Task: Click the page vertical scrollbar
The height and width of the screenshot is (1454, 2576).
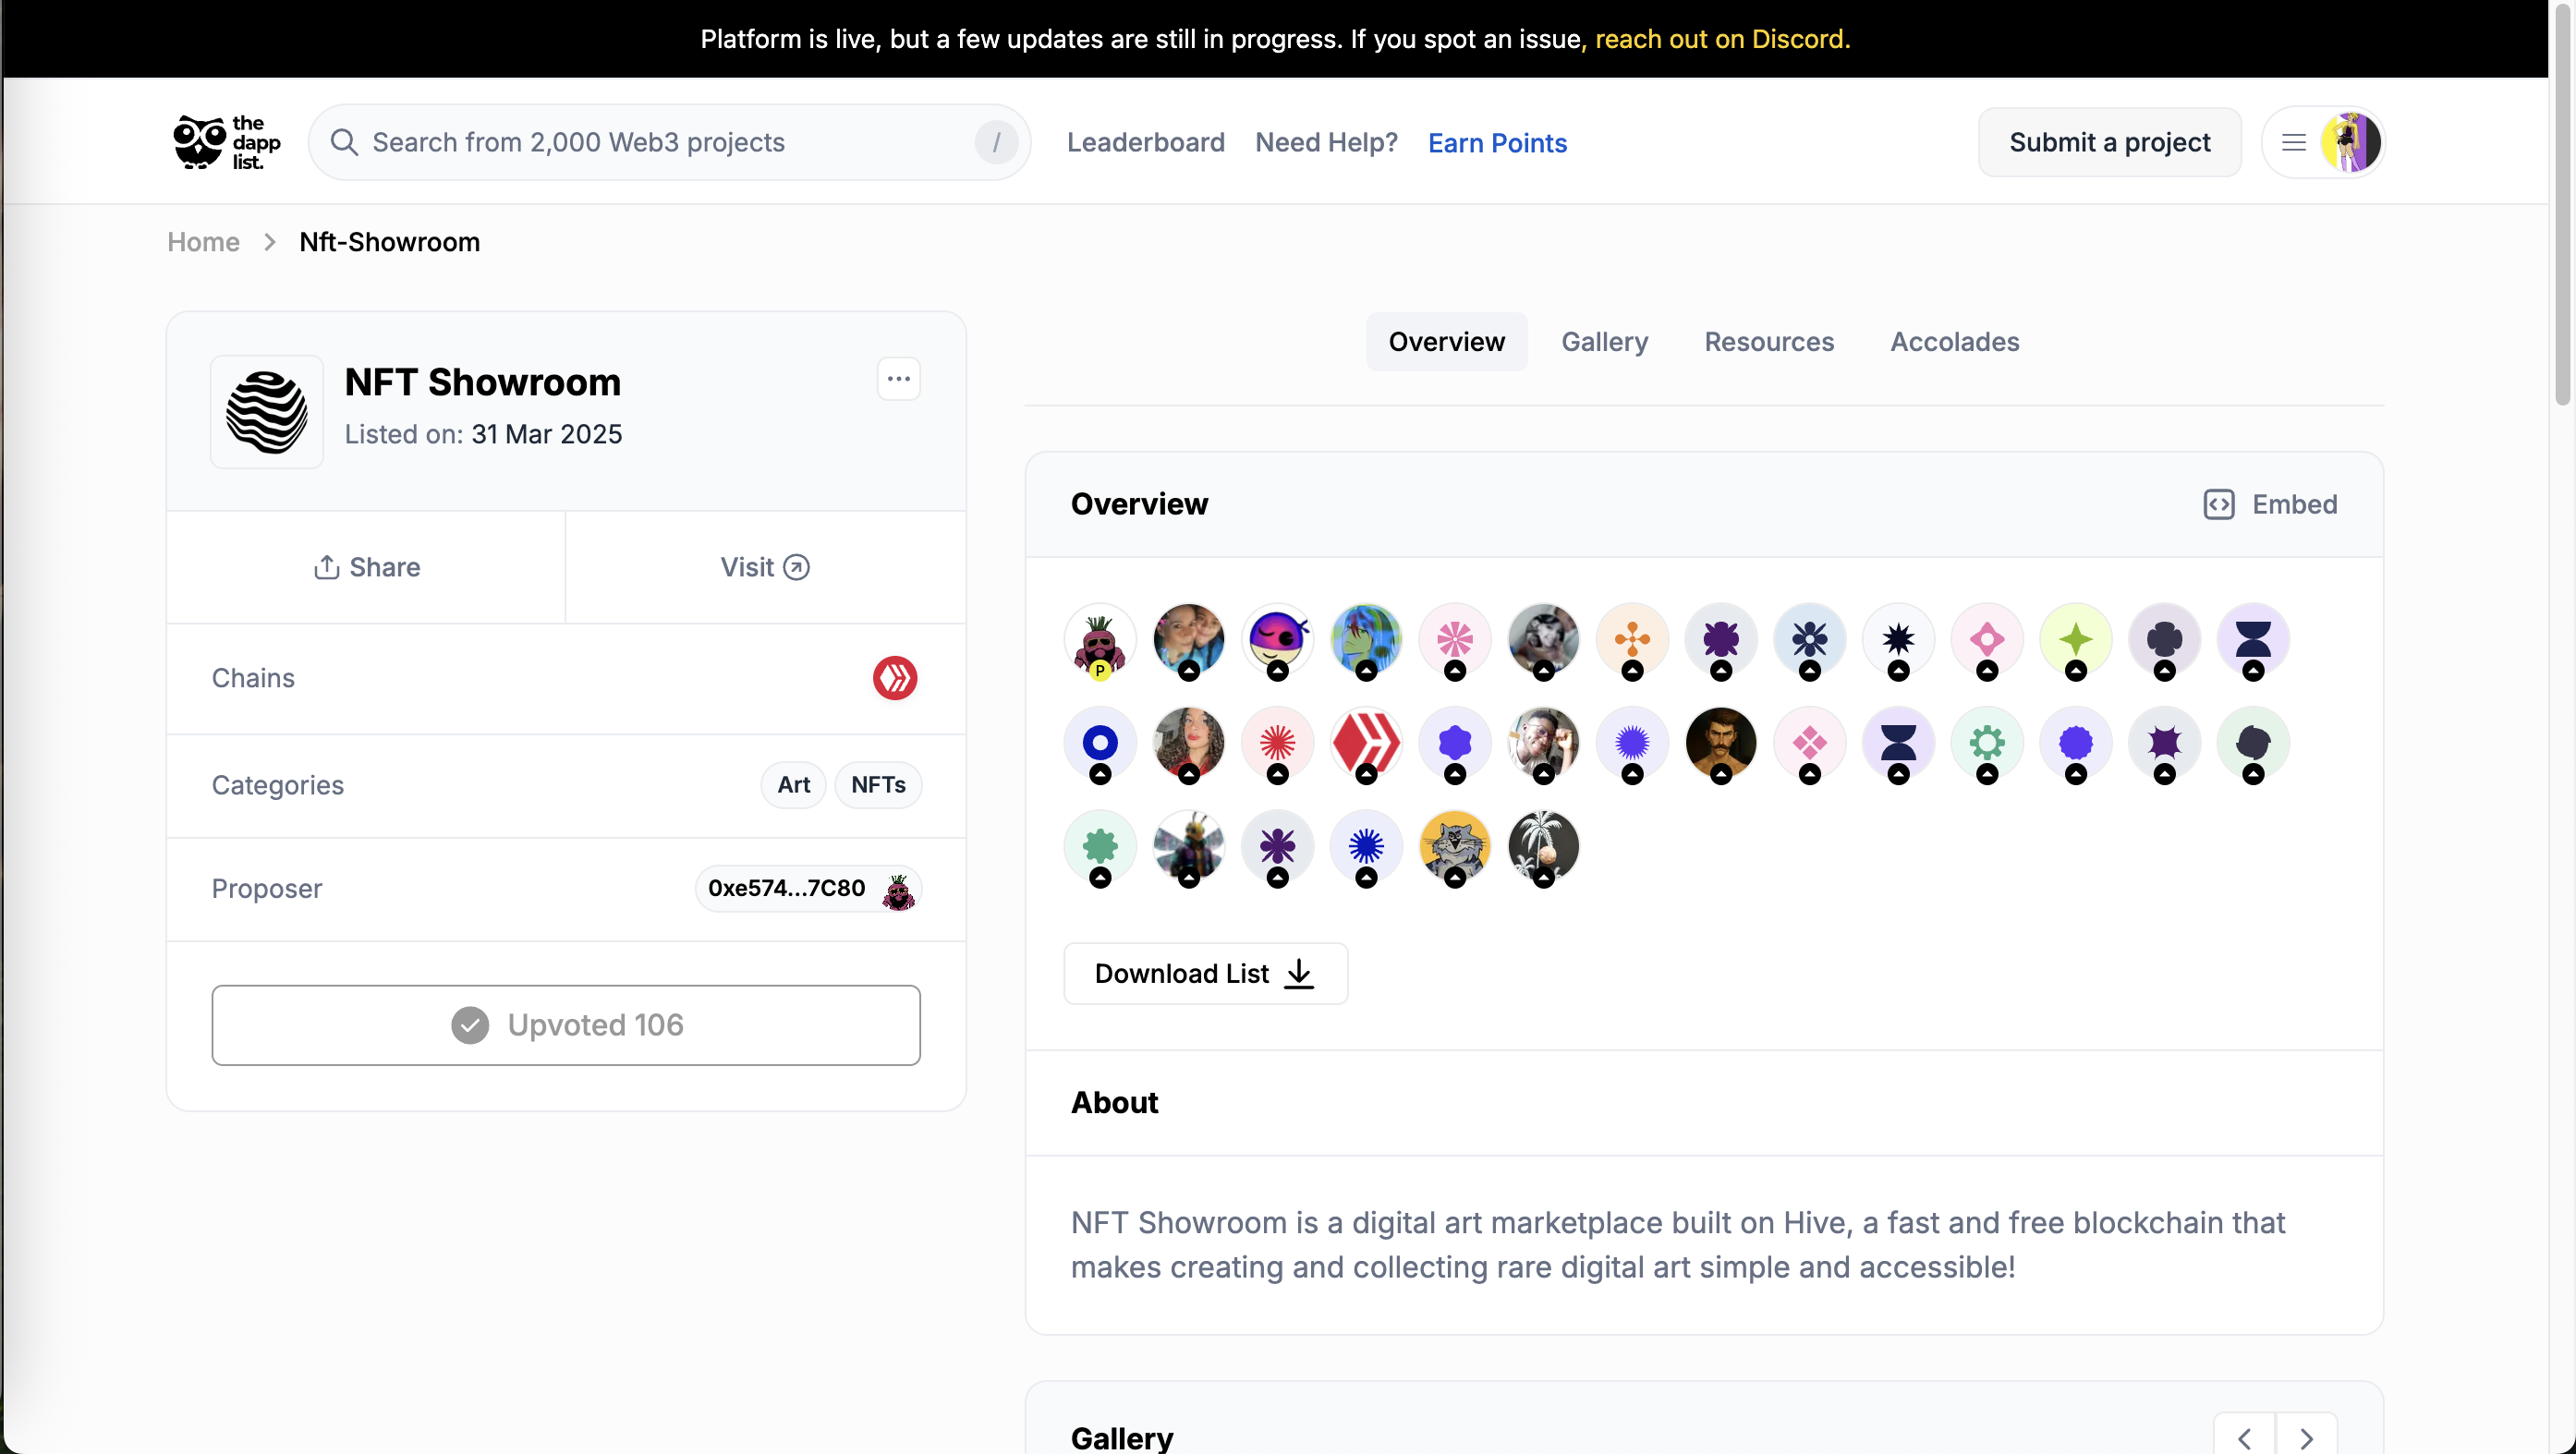Action: click(2562, 204)
